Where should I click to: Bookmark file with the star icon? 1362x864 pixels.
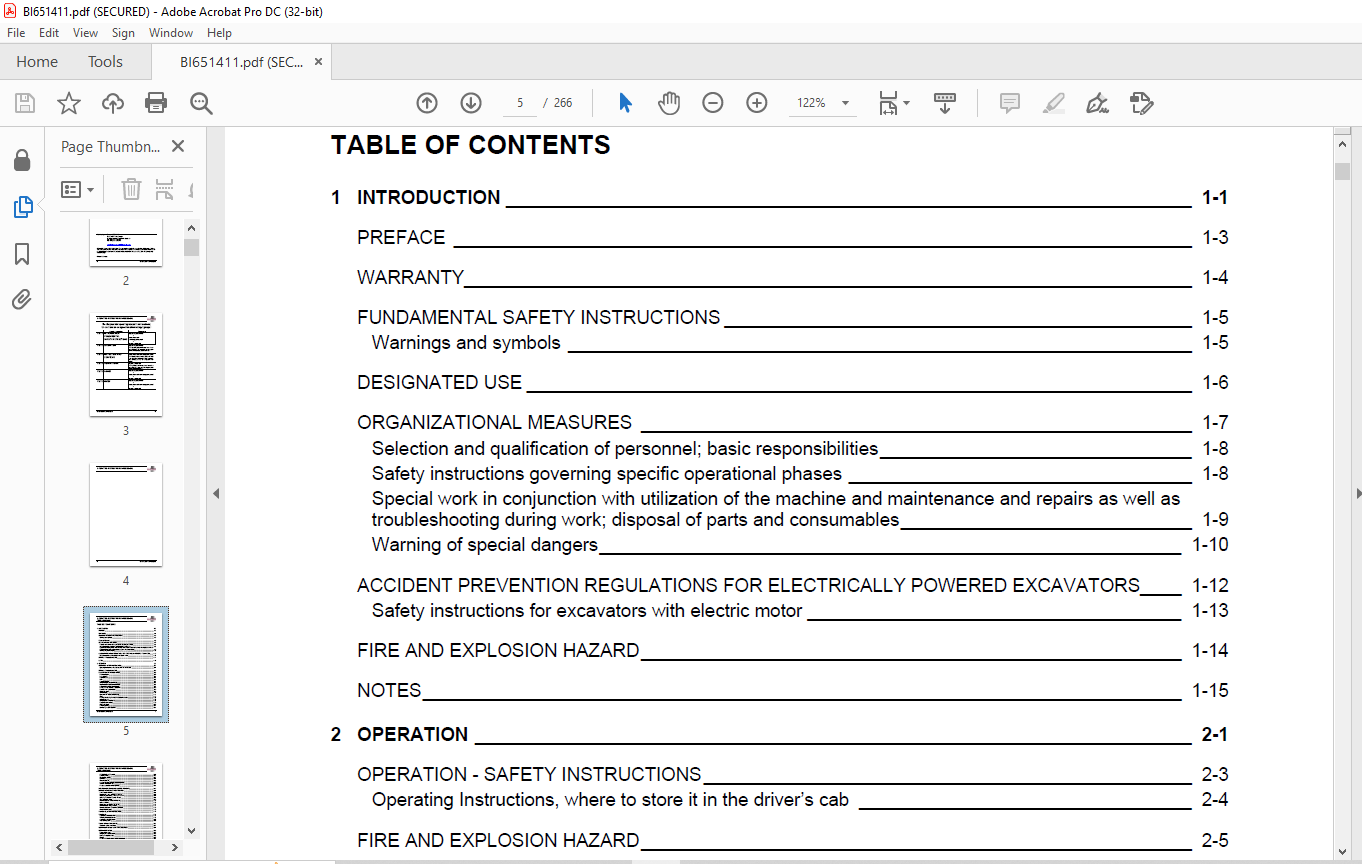point(69,103)
